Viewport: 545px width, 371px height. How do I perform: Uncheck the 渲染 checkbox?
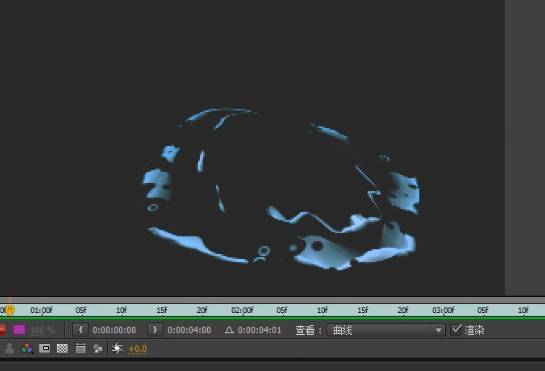(456, 330)
